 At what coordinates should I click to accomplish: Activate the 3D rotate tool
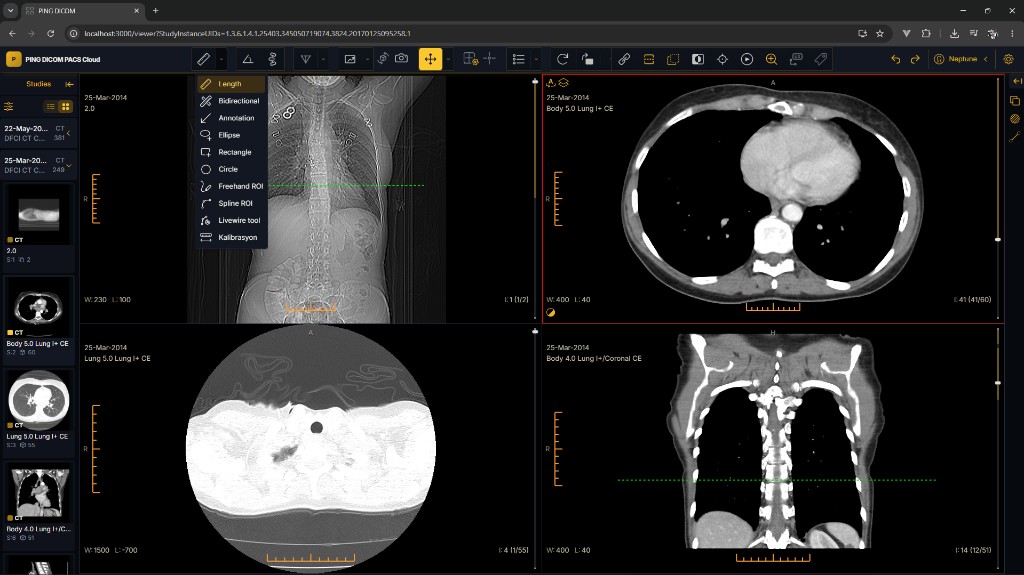coord(383,59)
